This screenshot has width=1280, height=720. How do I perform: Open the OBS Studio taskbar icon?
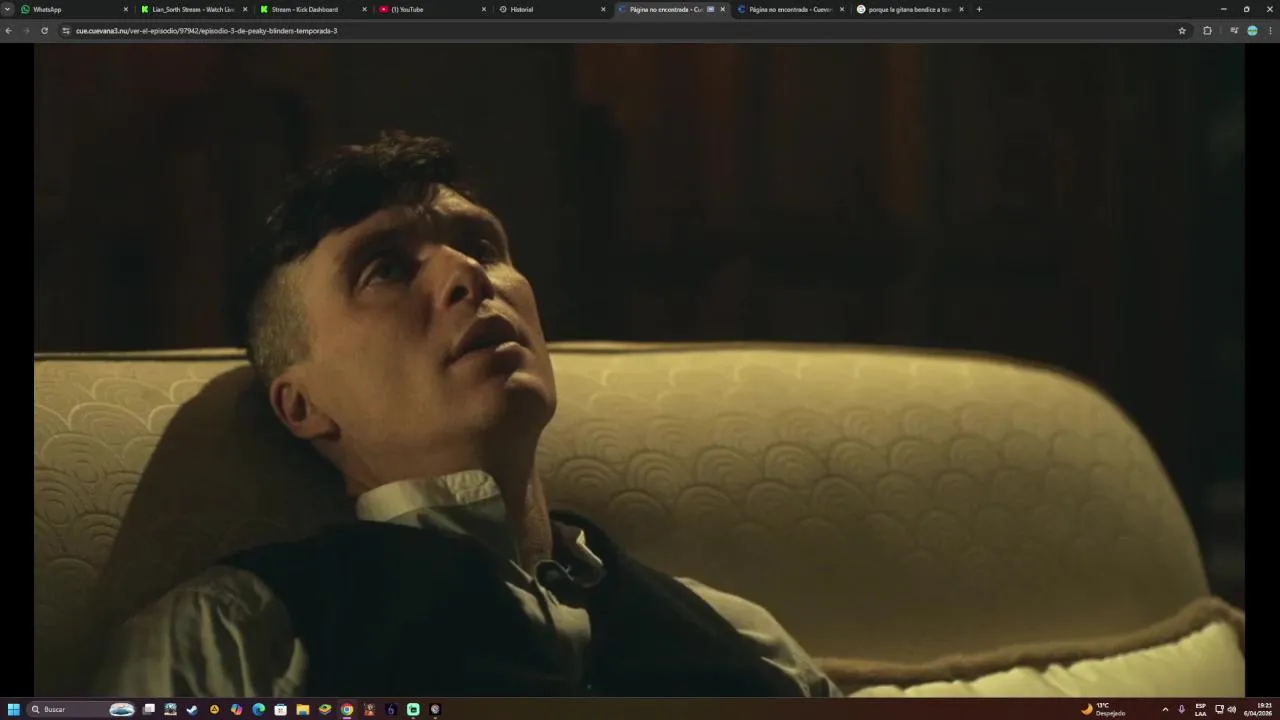pos(435,709)
